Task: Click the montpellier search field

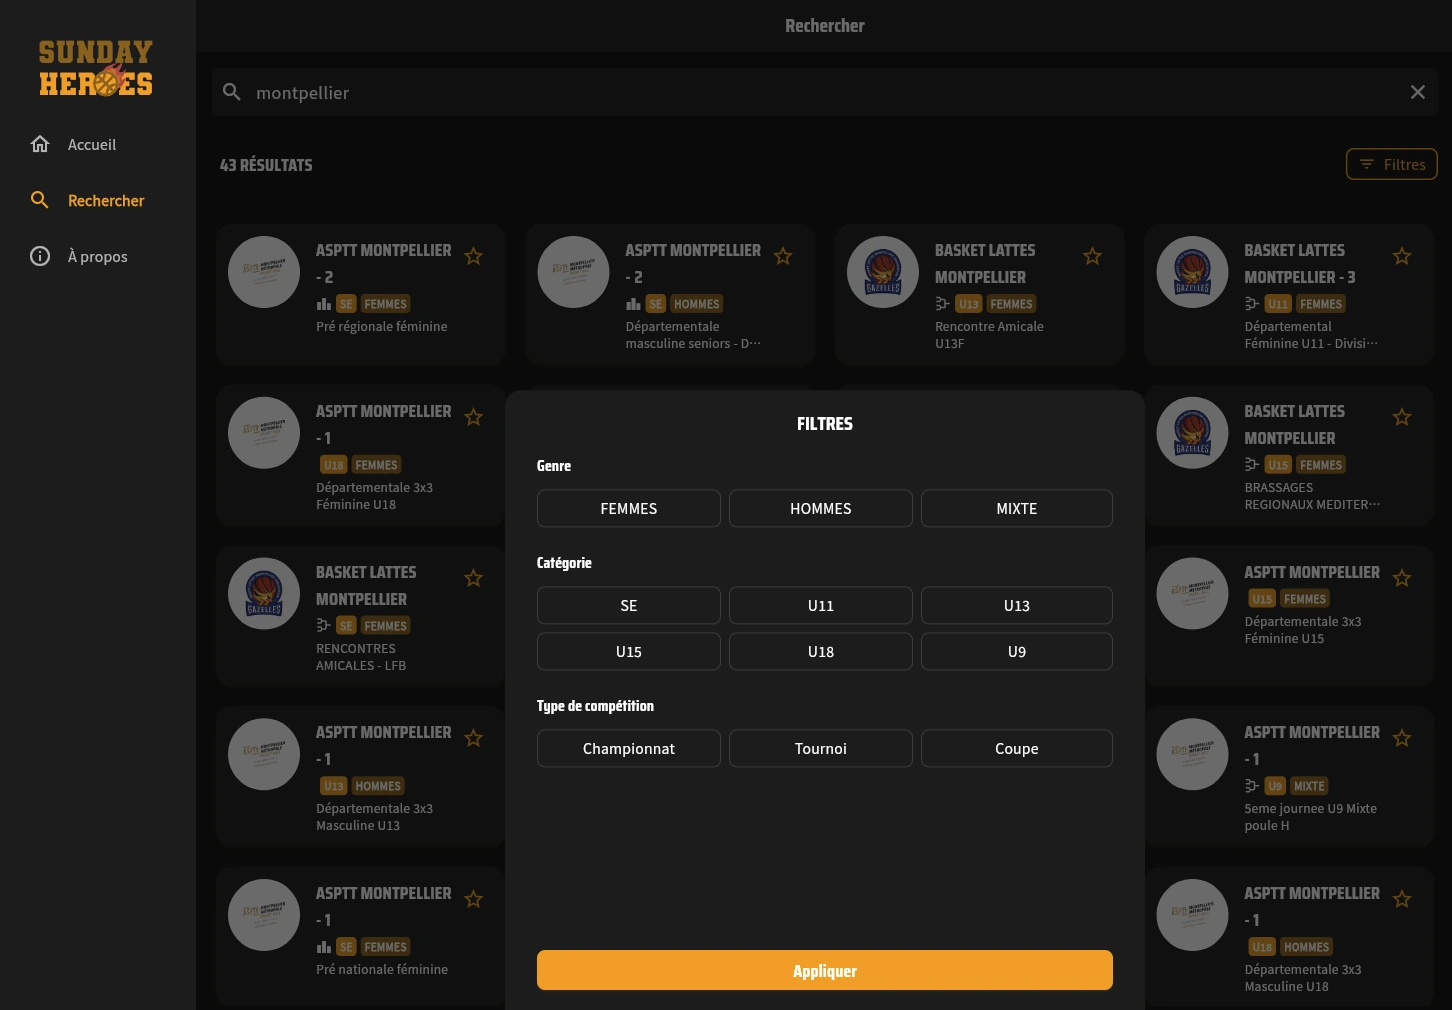Action: click(x=825, y=92)
